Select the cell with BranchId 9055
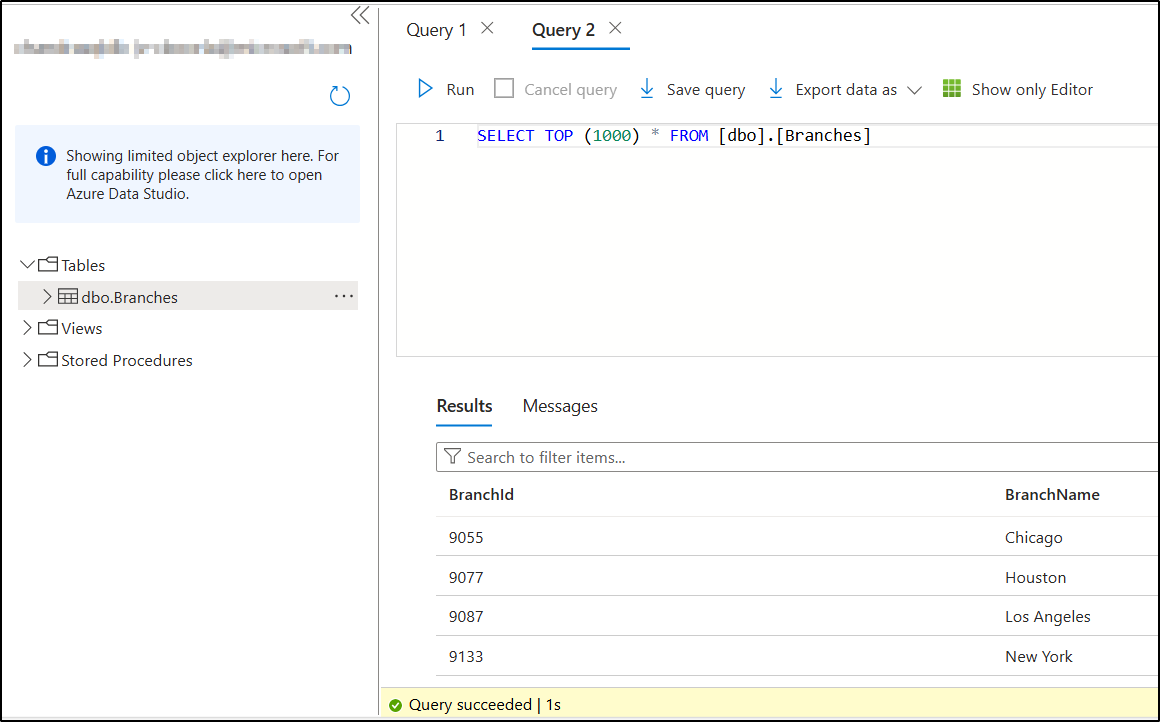 (x=466, y=538)
